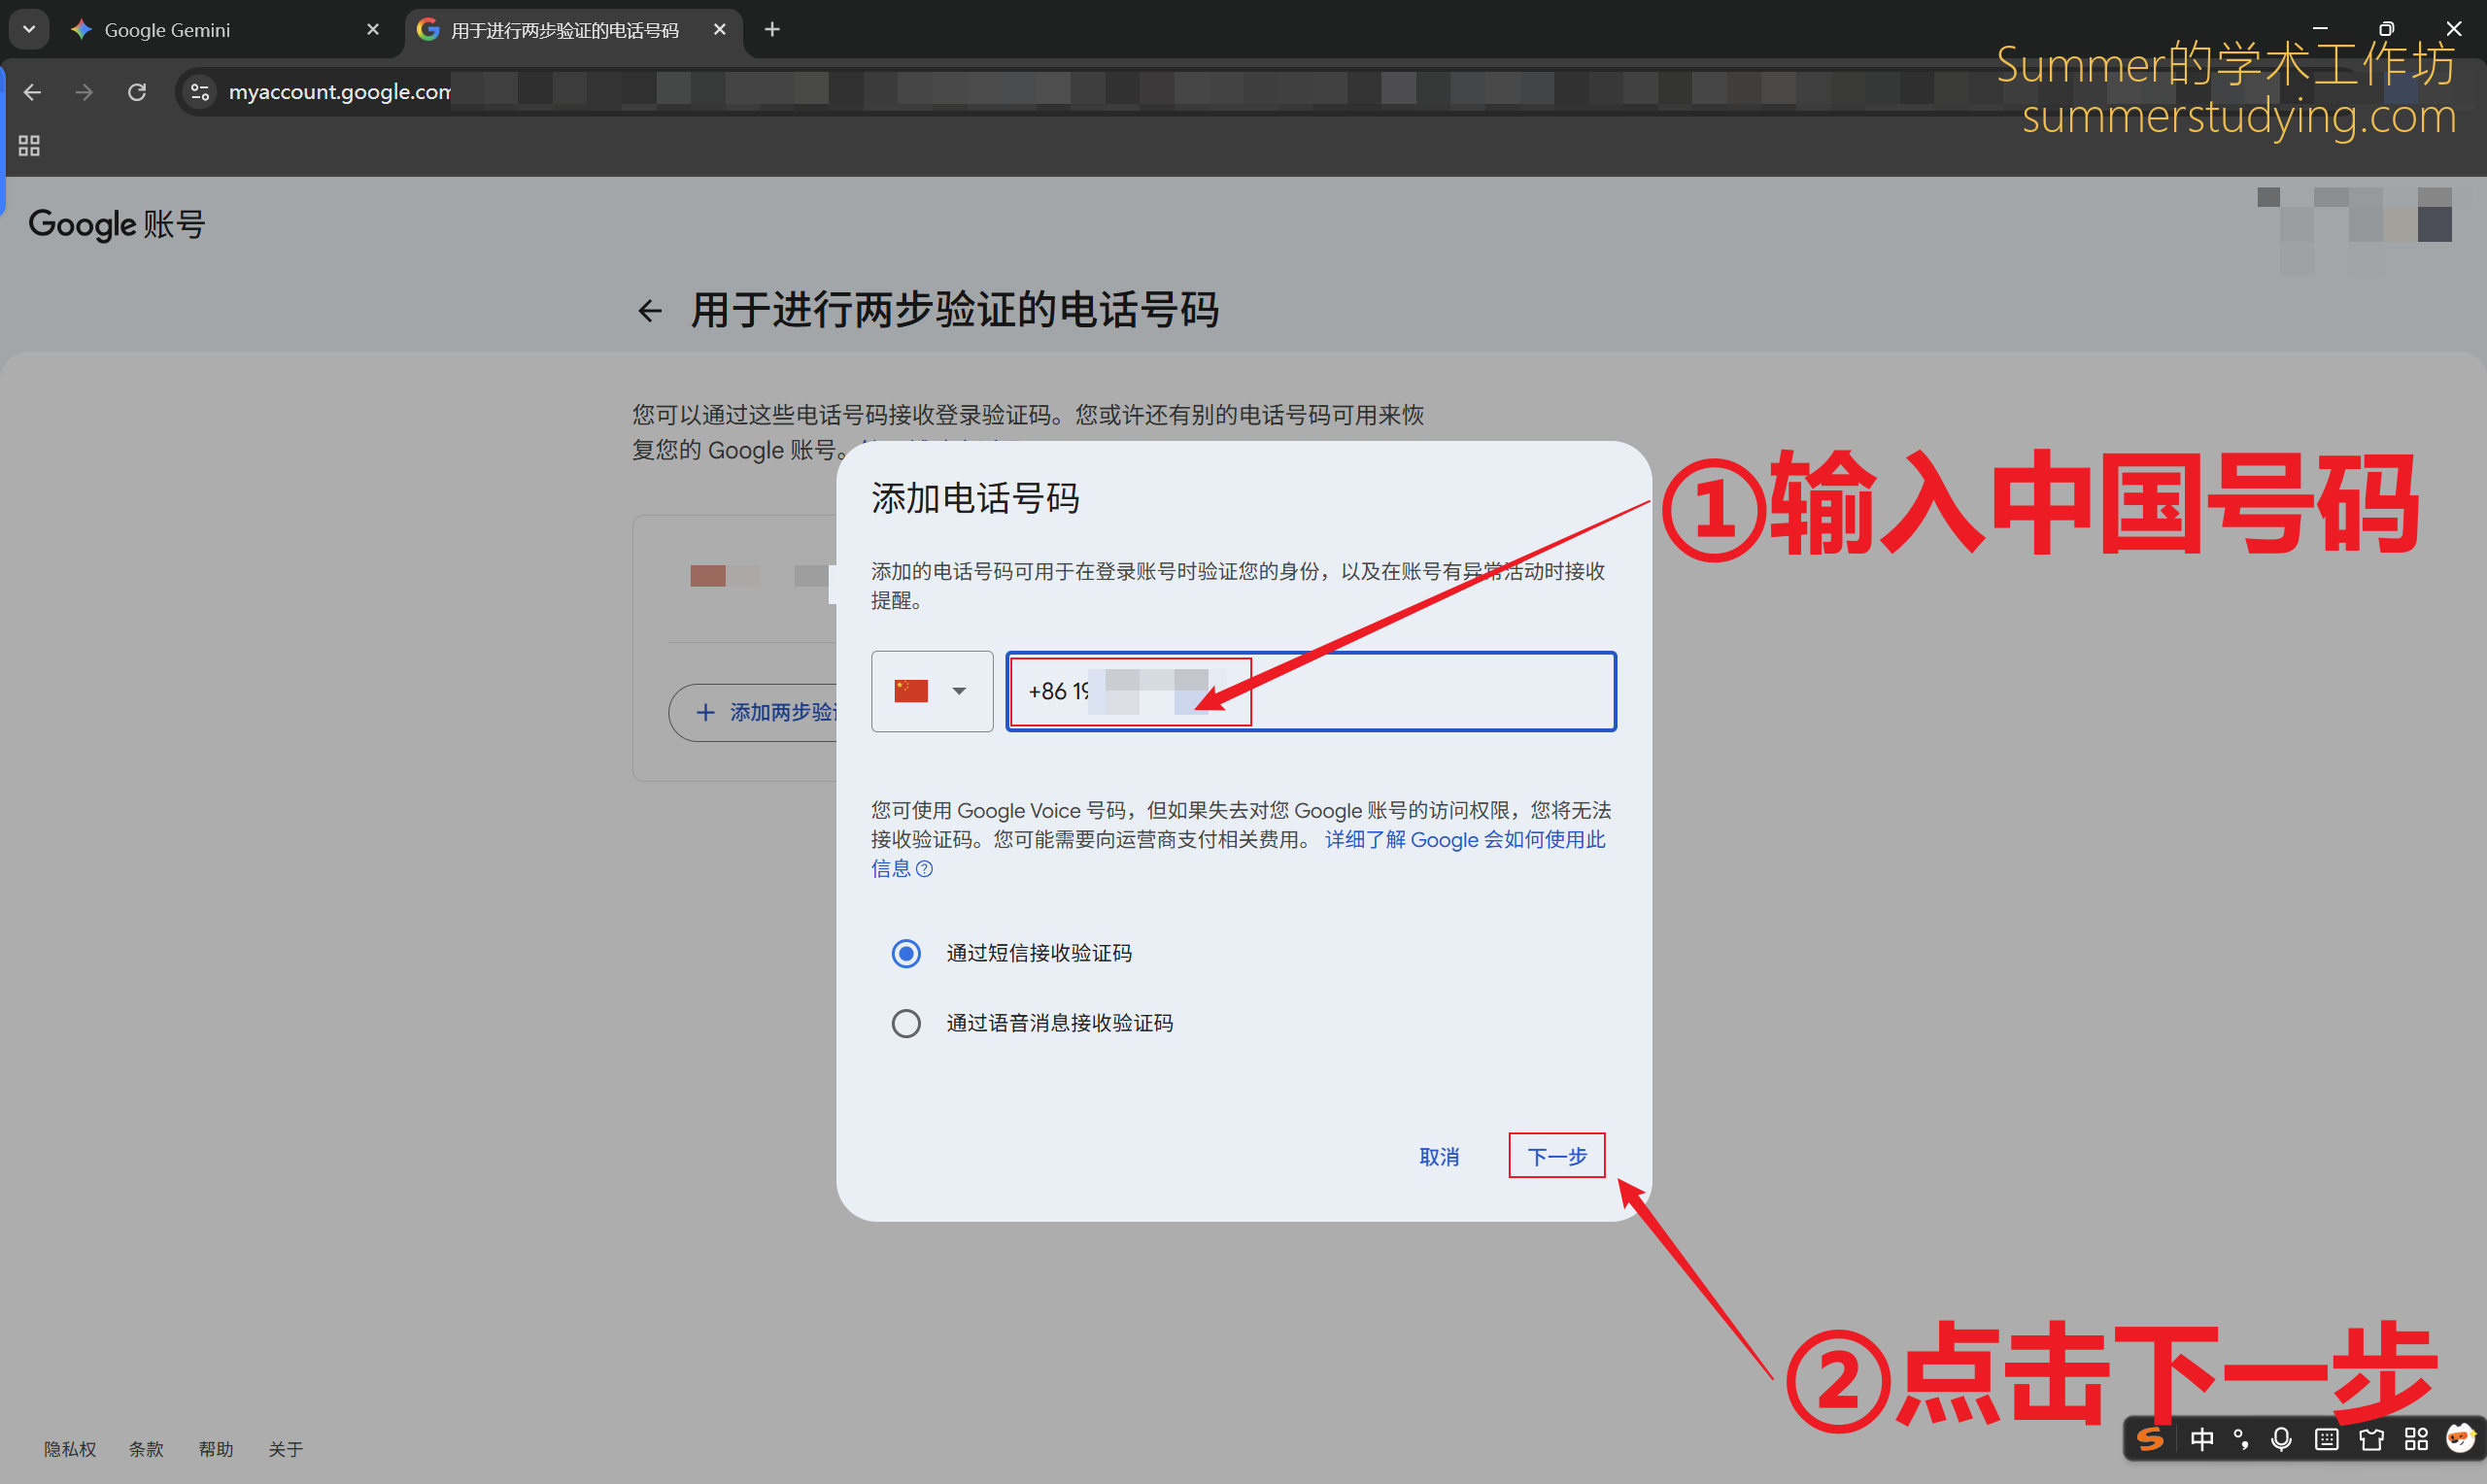Screen dimensions: 2487x1484
Task: Click the browser back arrow button
Action: (32, 92)
